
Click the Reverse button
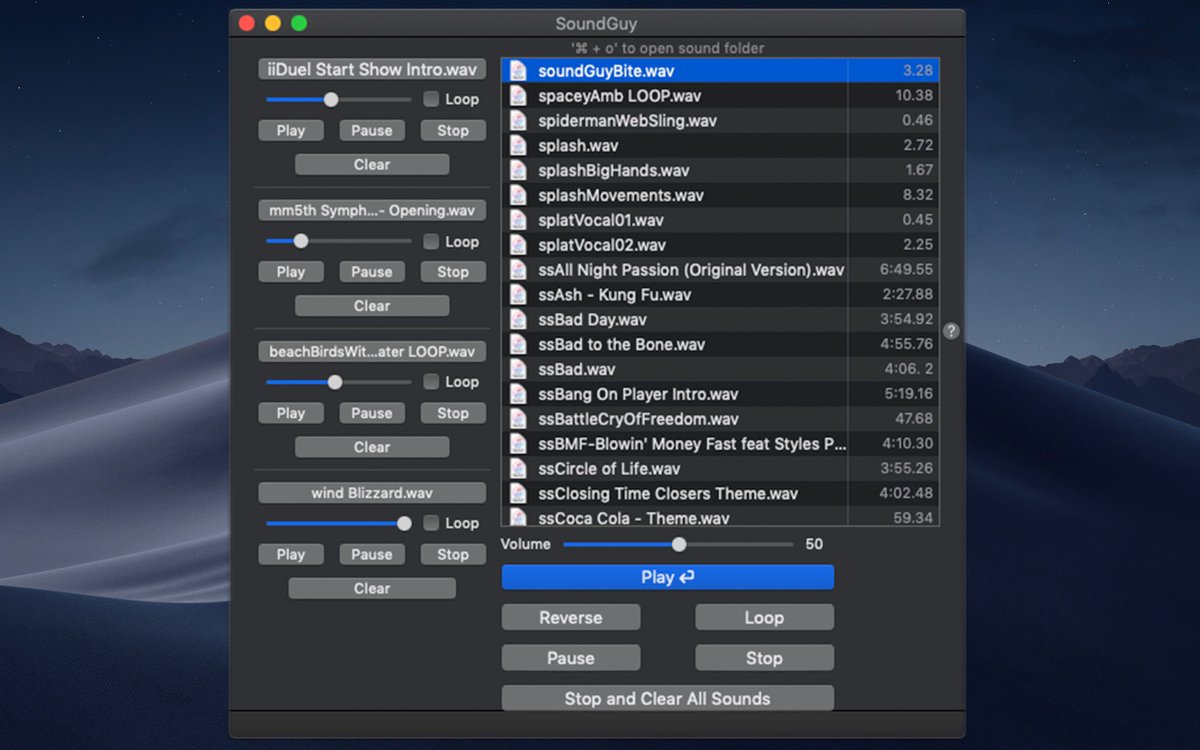pyautogui.click(x=571, y=618)
